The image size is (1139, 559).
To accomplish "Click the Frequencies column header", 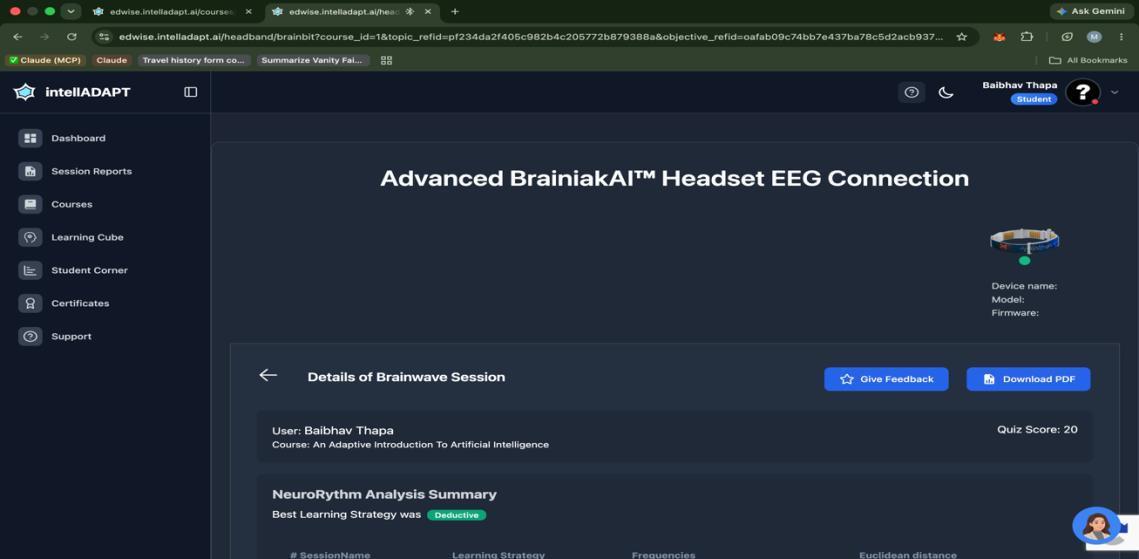I will [x=663, y=555].
